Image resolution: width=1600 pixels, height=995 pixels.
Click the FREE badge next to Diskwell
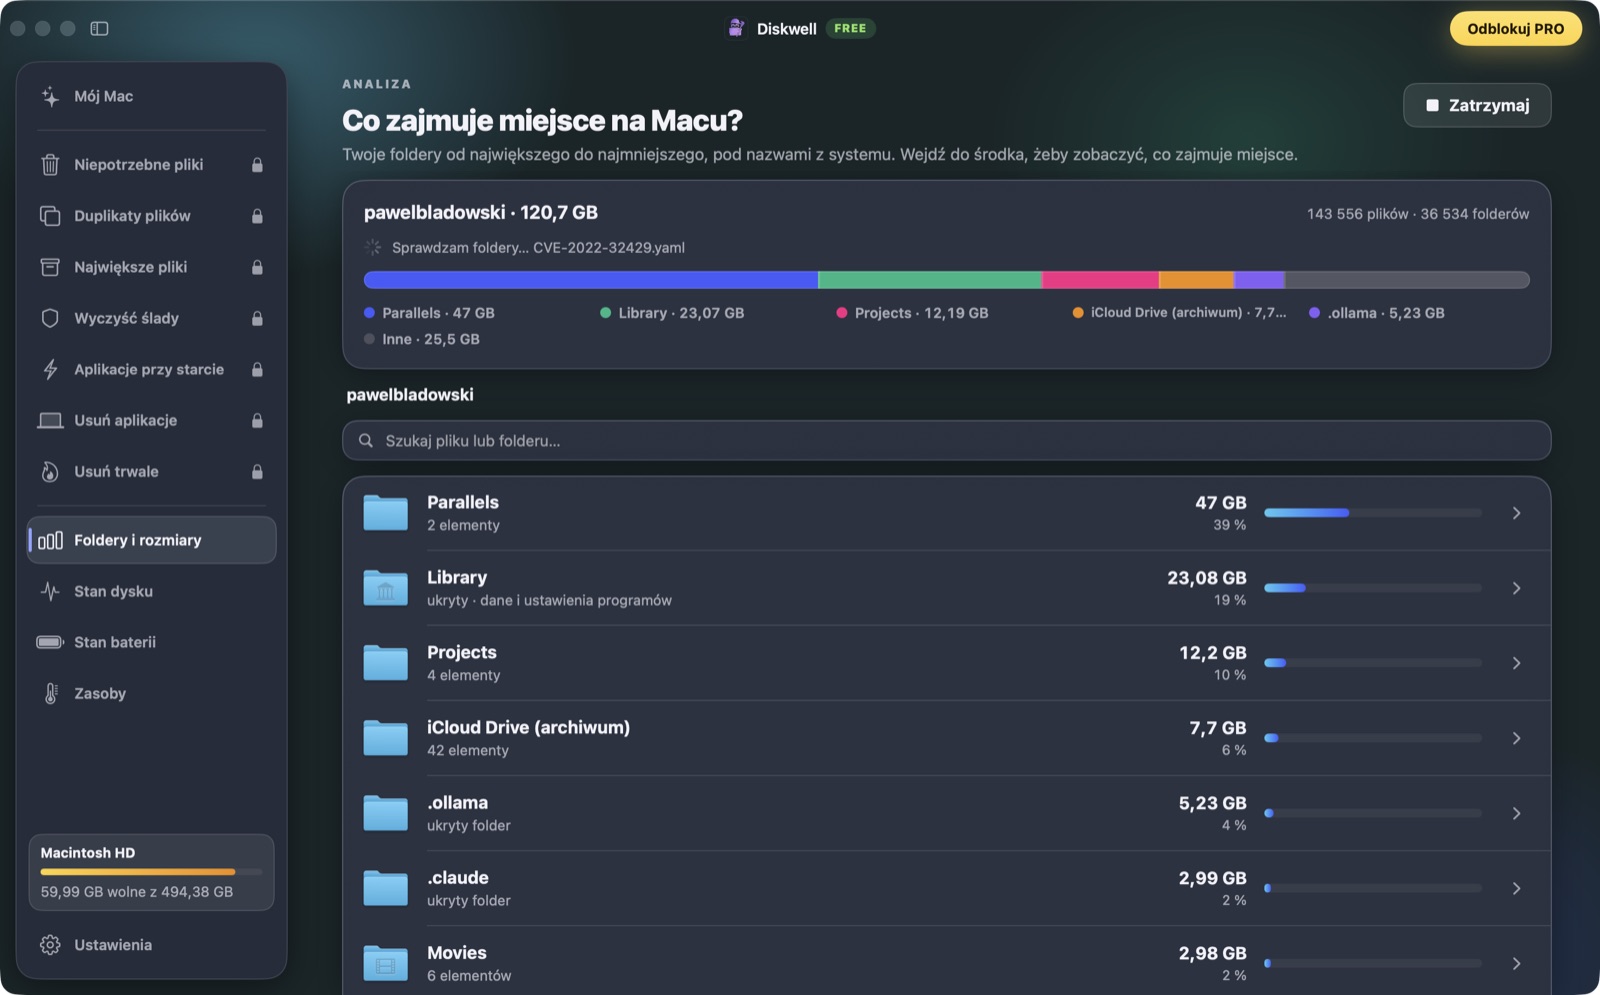(850, 28)
